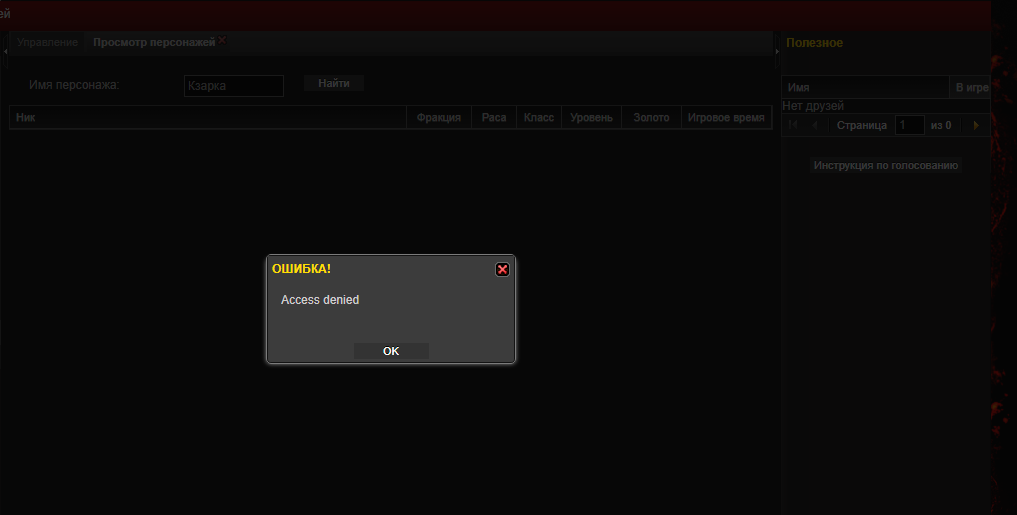The height and width of the screenshot is (515, 1017).
Task: Select the Просмотр персонажей tab
Action: pyautogui.click(x=153, y=43)
